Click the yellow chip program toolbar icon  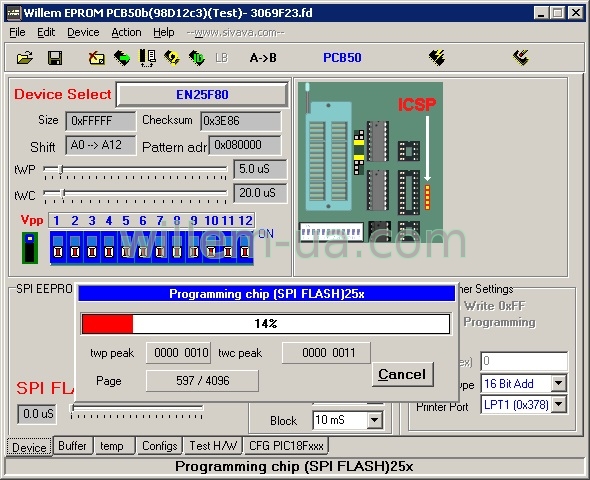click(x=172, y=58)
